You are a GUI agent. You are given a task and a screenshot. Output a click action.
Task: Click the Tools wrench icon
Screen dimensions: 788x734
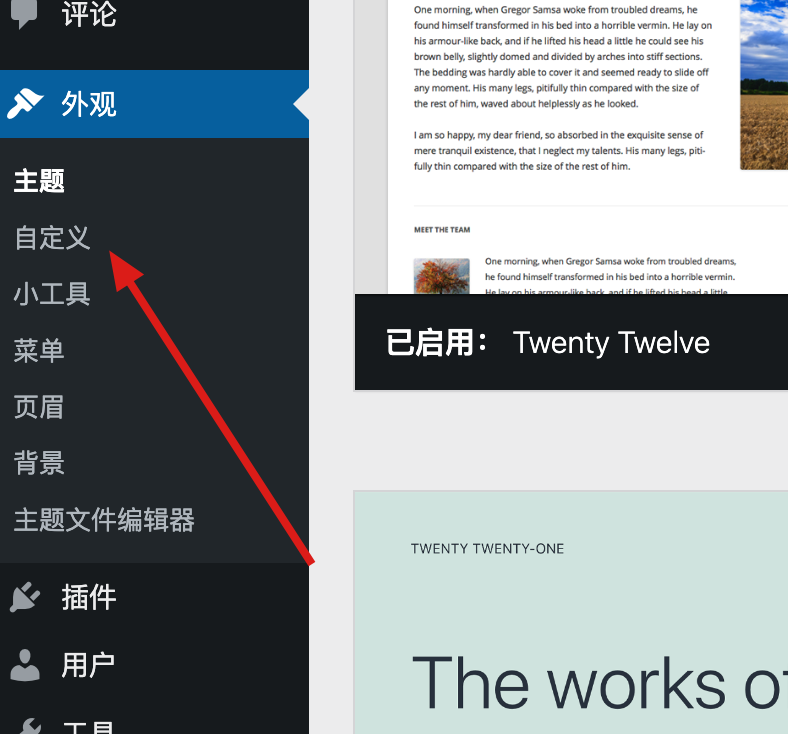click(28, 726)
